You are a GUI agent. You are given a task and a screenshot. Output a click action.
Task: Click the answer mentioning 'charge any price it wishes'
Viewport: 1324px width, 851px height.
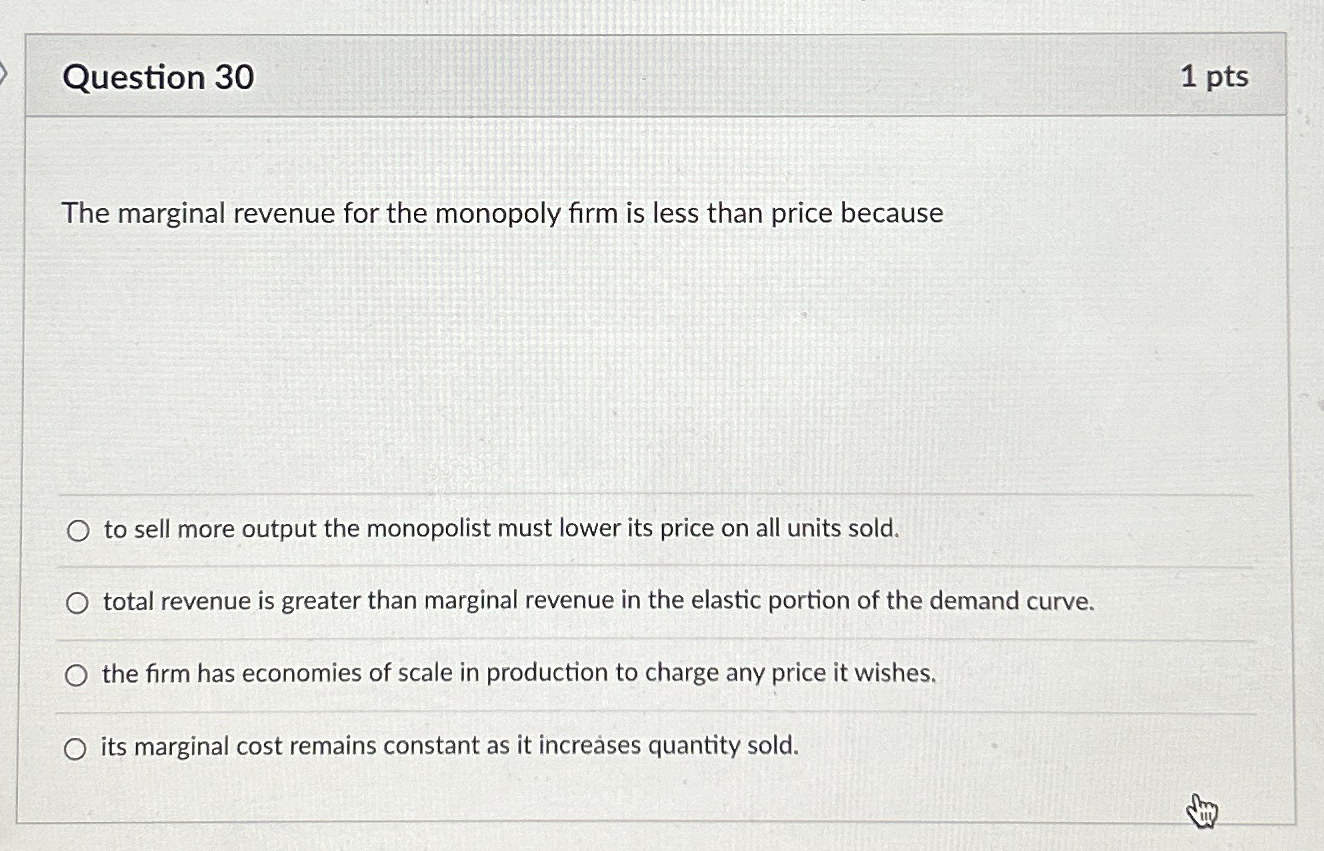pyautogui.click(x=516, y=674)
